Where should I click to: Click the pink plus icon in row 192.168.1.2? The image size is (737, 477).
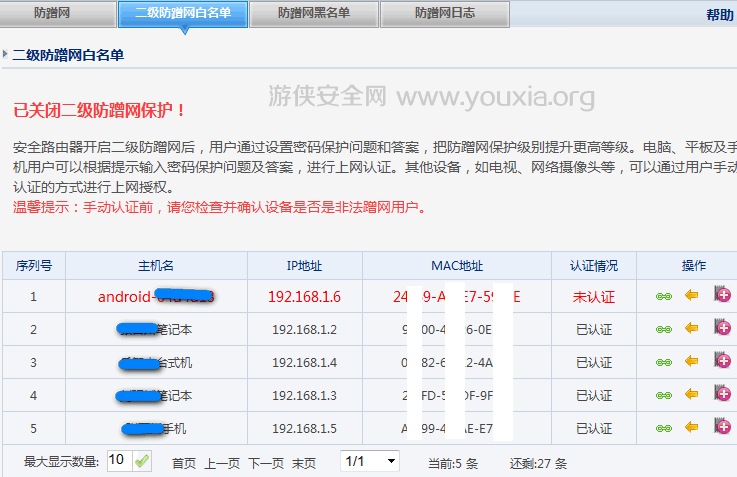click(x=722, y=327)
